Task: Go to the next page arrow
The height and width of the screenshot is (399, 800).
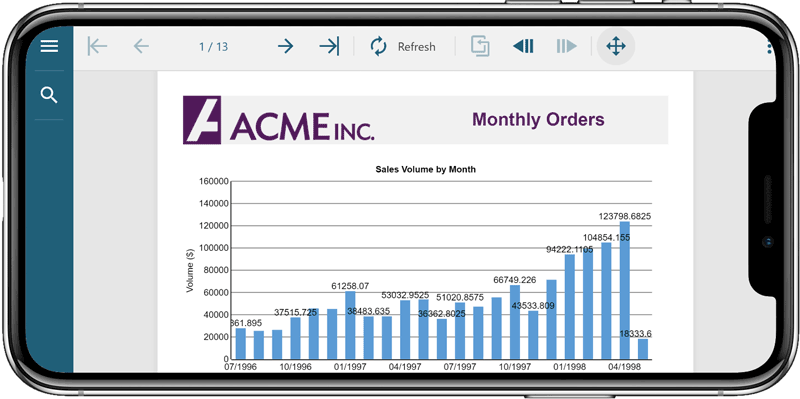Action: [x=286, y=46]
